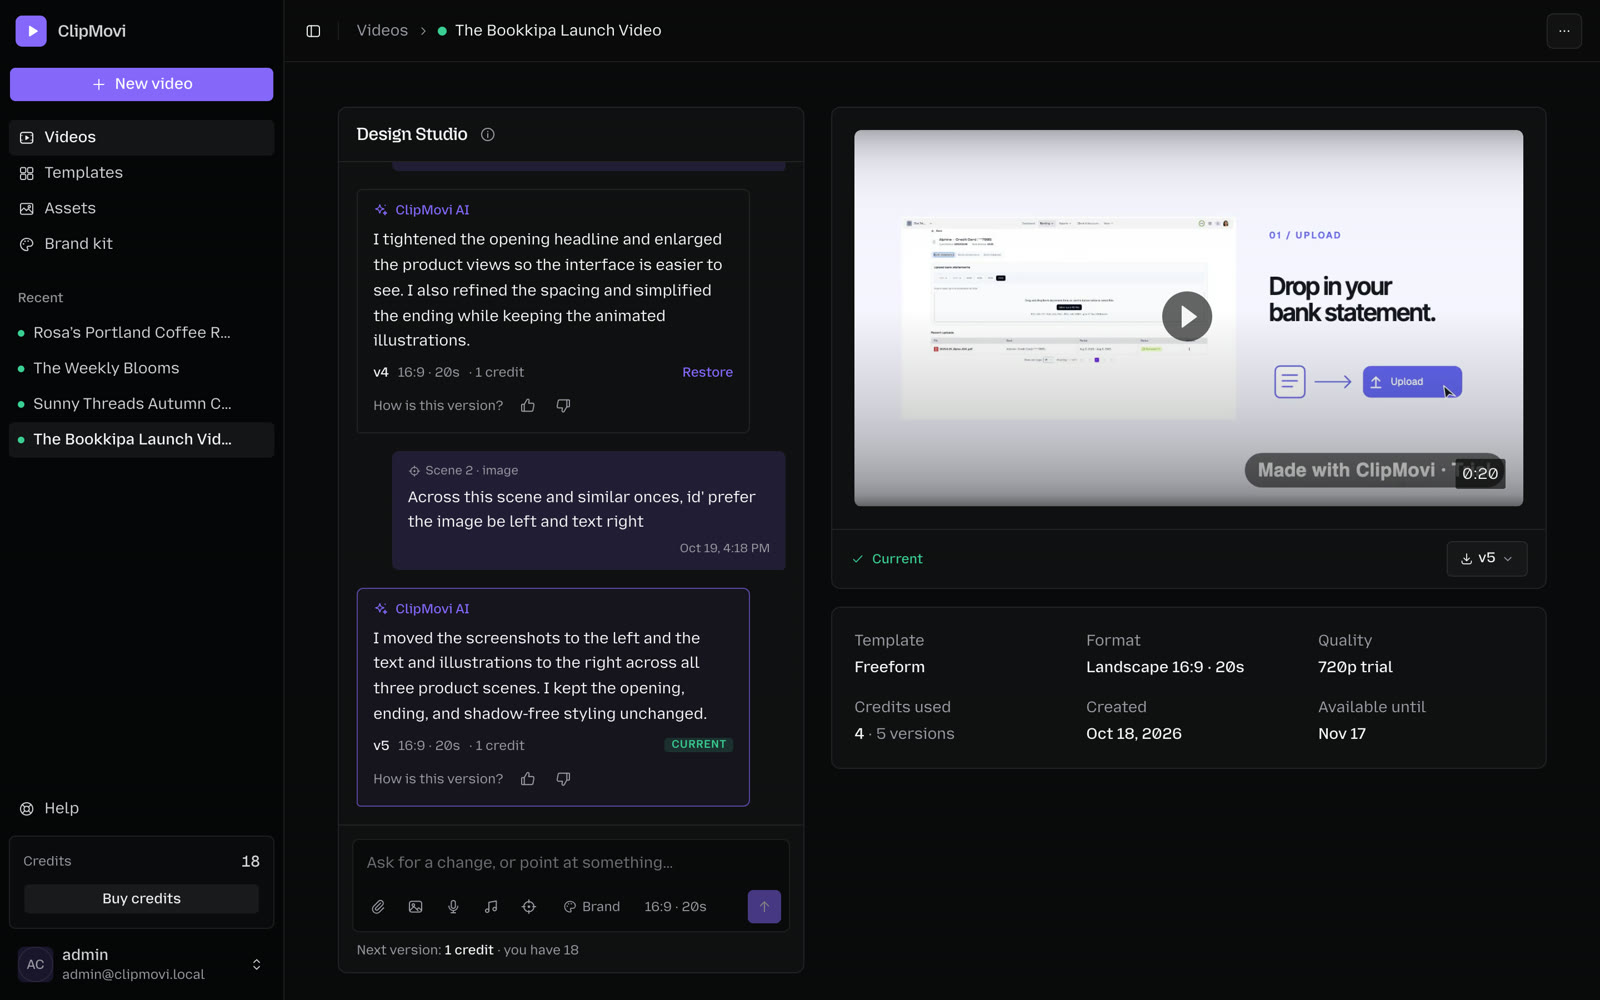
Task: Click the admin@clipmovi.local email
Action: (133, 975)
